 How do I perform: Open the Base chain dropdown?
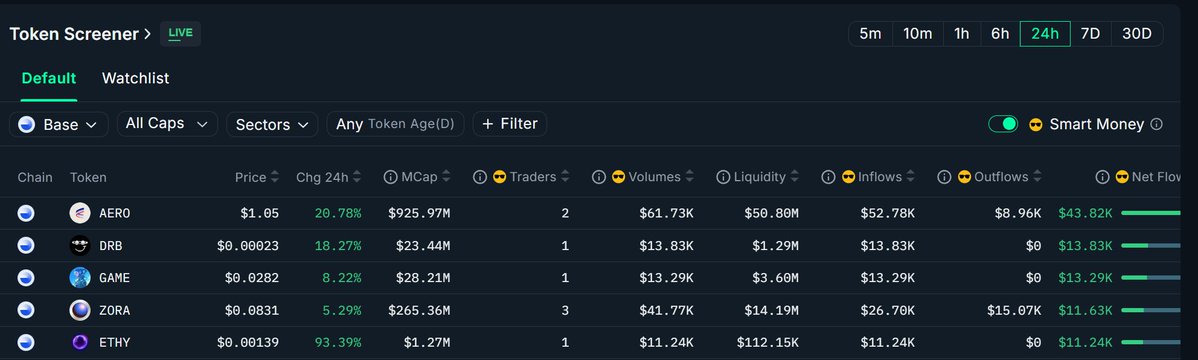coord(58,125)
